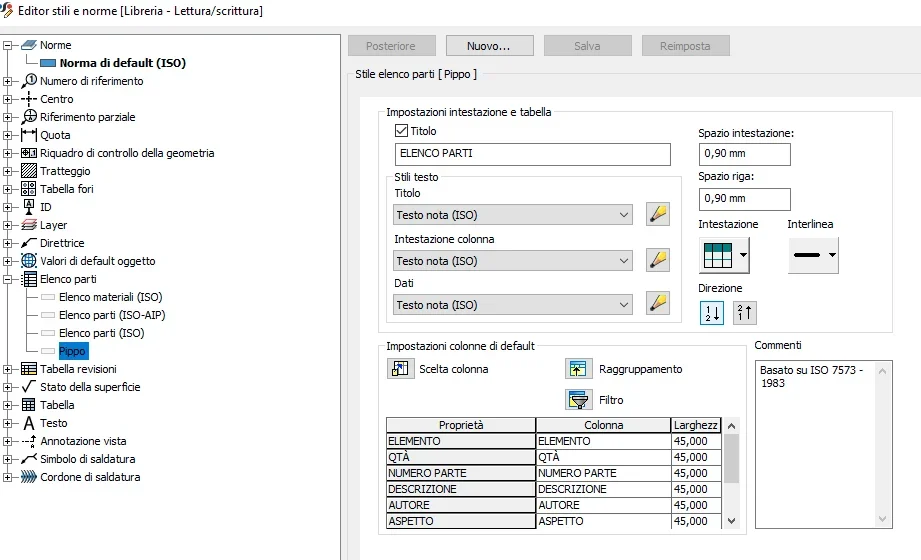The height and width of the screenshot is (560, 921).
Task: Click the Elenco parti table icon
Action: click(x=29, y=279)
